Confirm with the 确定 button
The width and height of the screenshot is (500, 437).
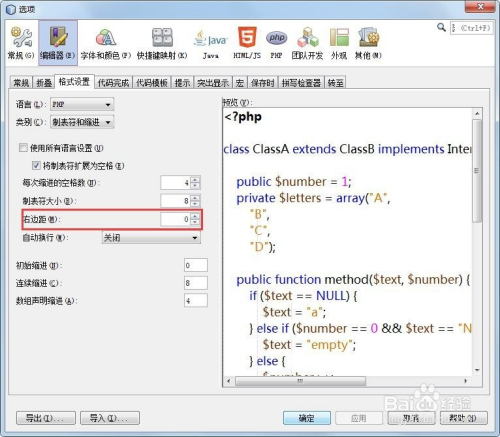pyautogui.click(x=307, y=418)
